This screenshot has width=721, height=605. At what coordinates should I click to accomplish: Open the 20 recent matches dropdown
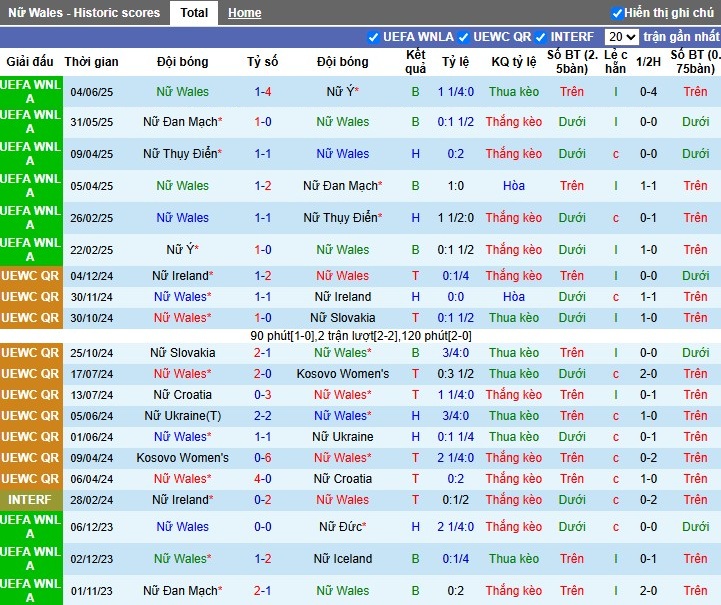click(x=622, y=37)
